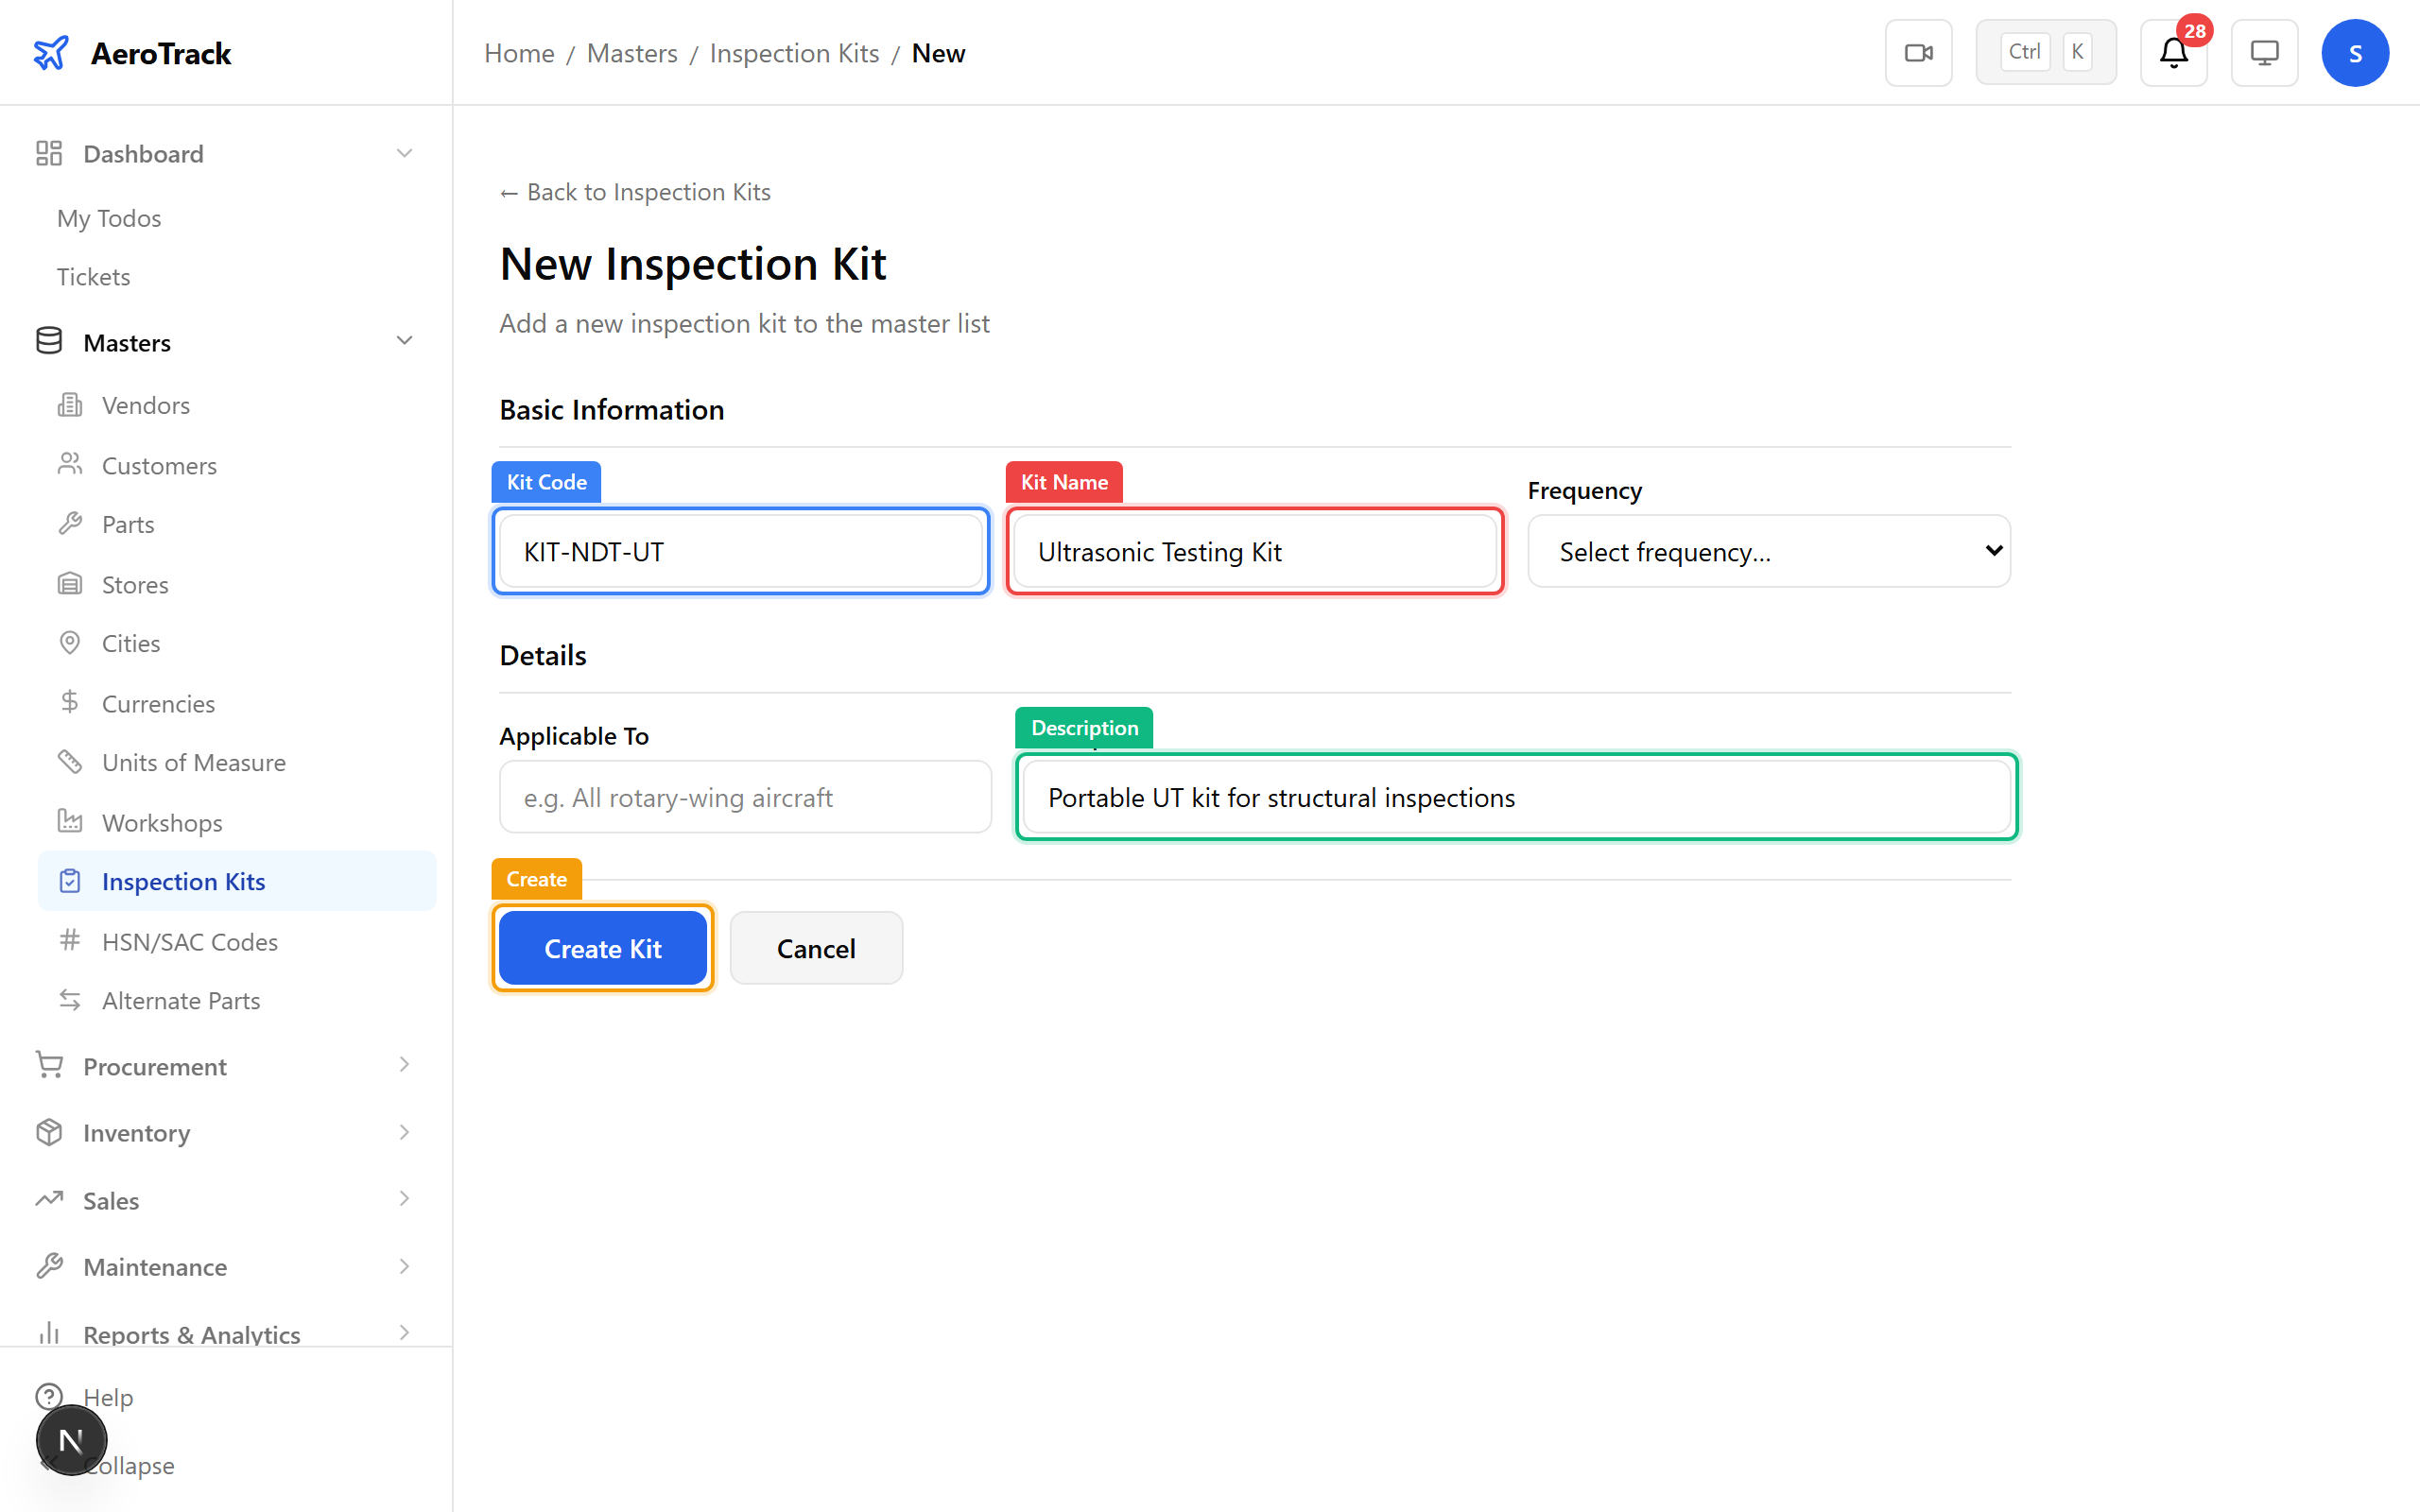
Task: Open Alternate Parts master
Action: tap(180, 1000)
